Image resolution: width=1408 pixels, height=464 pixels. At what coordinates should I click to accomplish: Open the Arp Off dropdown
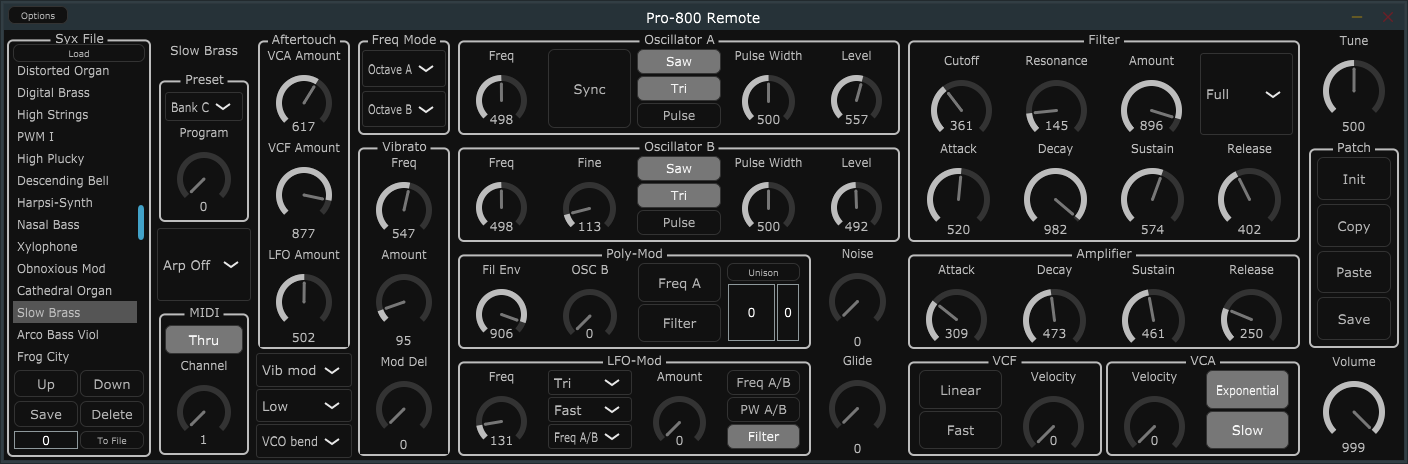(x=204, y=265)
